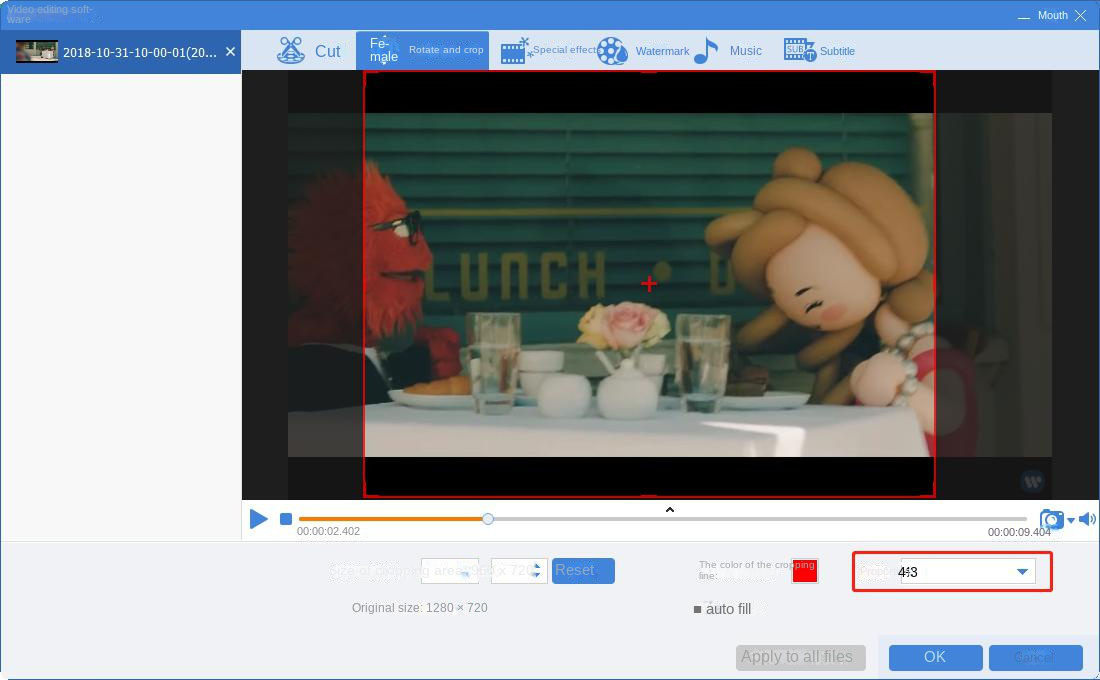Viewport: 1100px width, 680px height.
Task: Close the video editing window
Action: 1080,15
